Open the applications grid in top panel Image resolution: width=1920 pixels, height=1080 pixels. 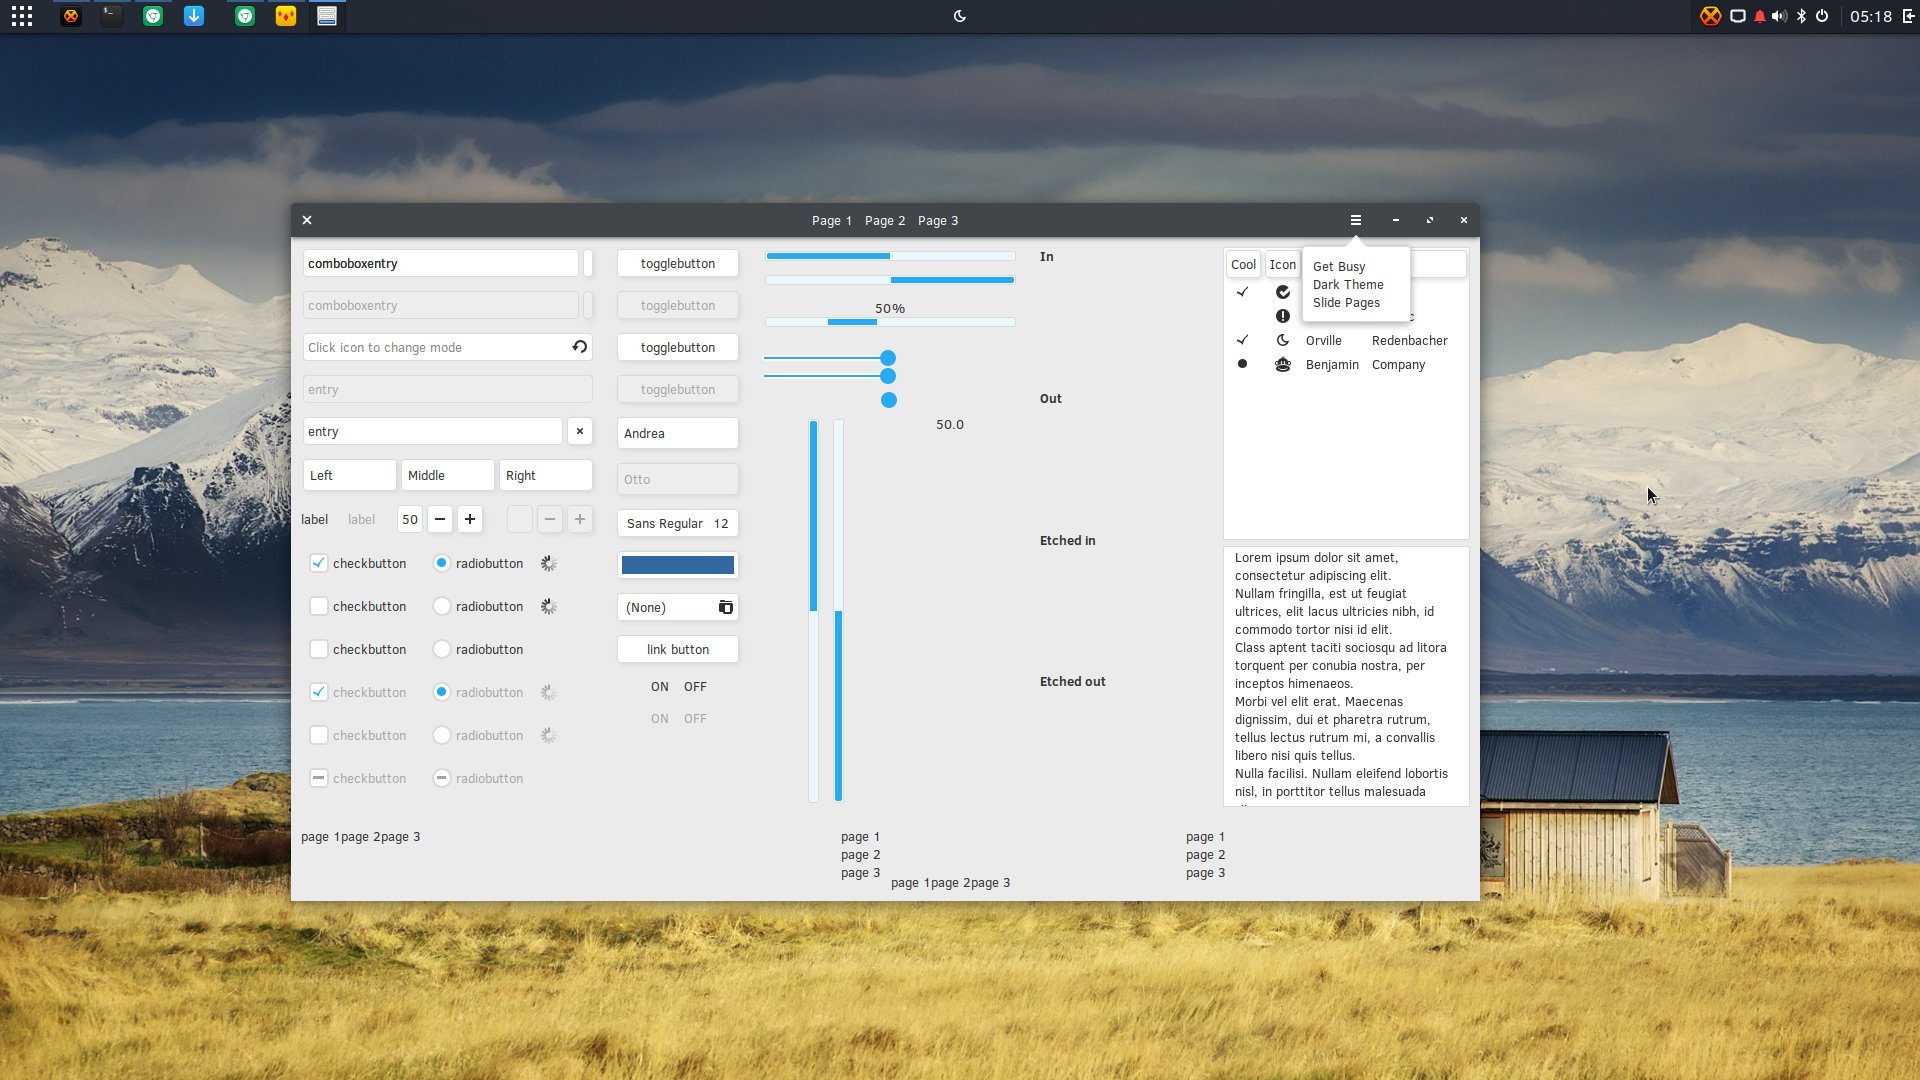coord(22,16)
